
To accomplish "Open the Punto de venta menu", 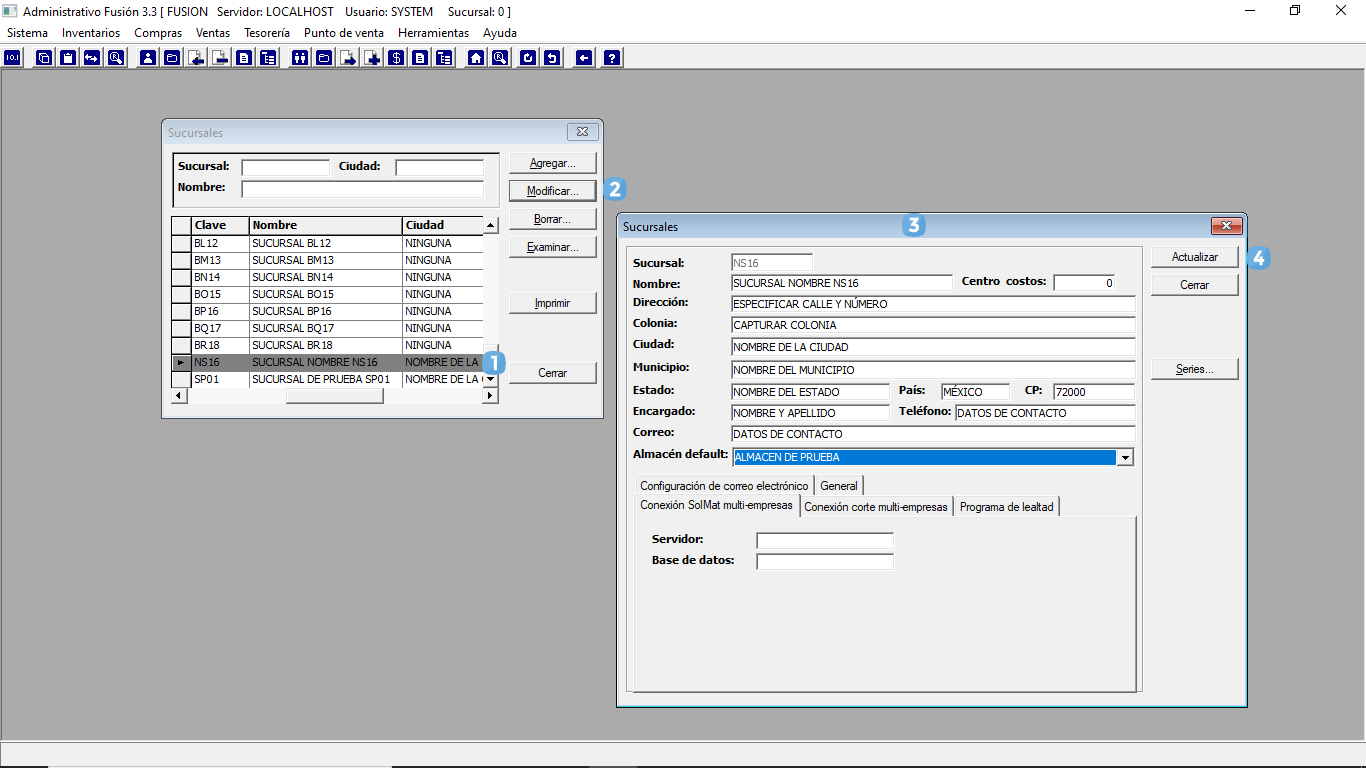I will click(344, 33).
